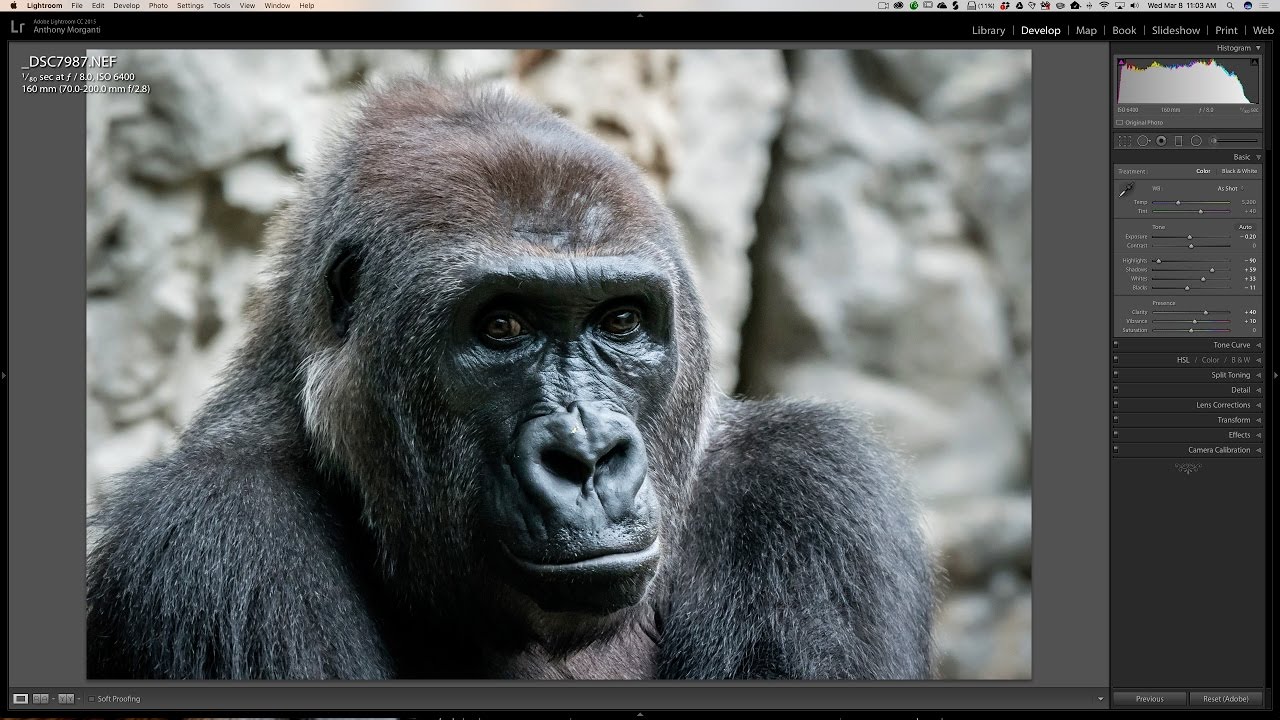Open the WB As Shot dropdown

click(1230, 188)
